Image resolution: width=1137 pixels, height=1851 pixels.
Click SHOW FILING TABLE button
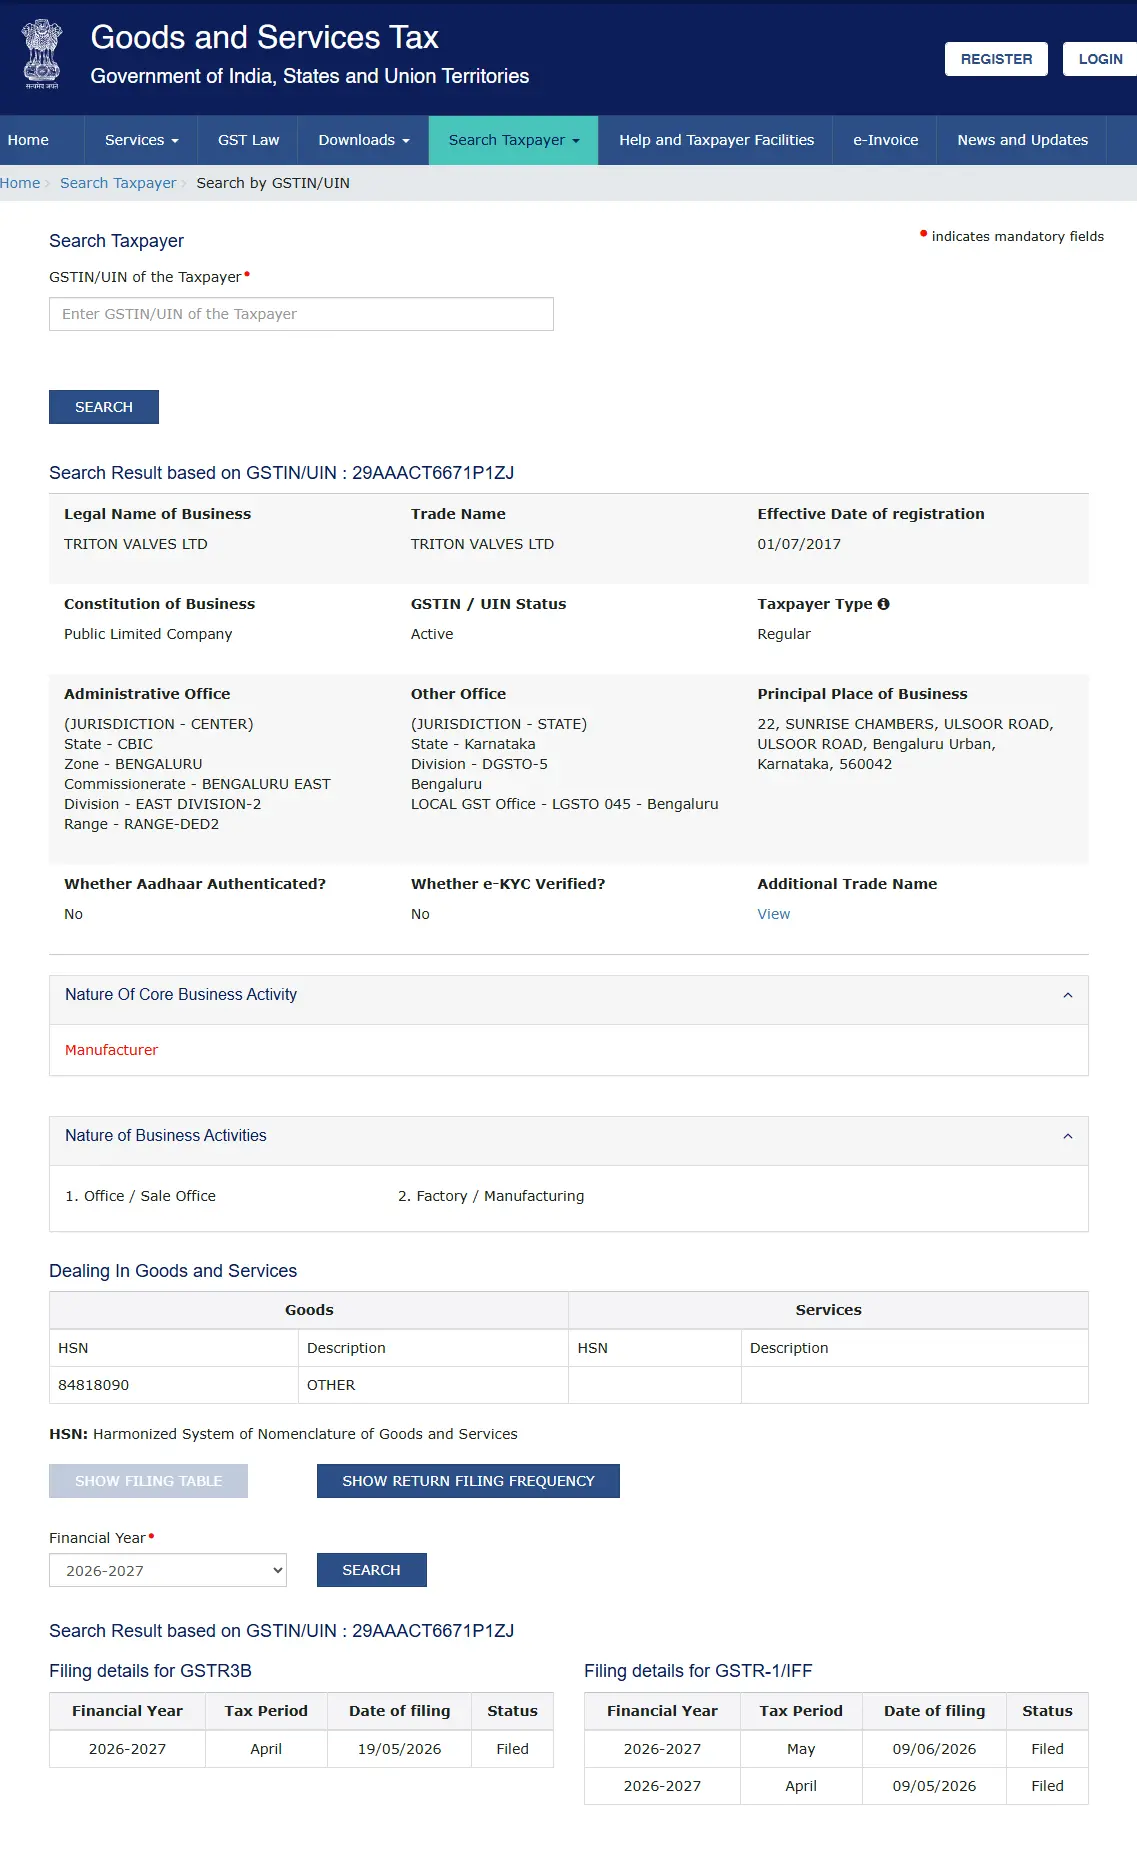tap(148, 1481)
